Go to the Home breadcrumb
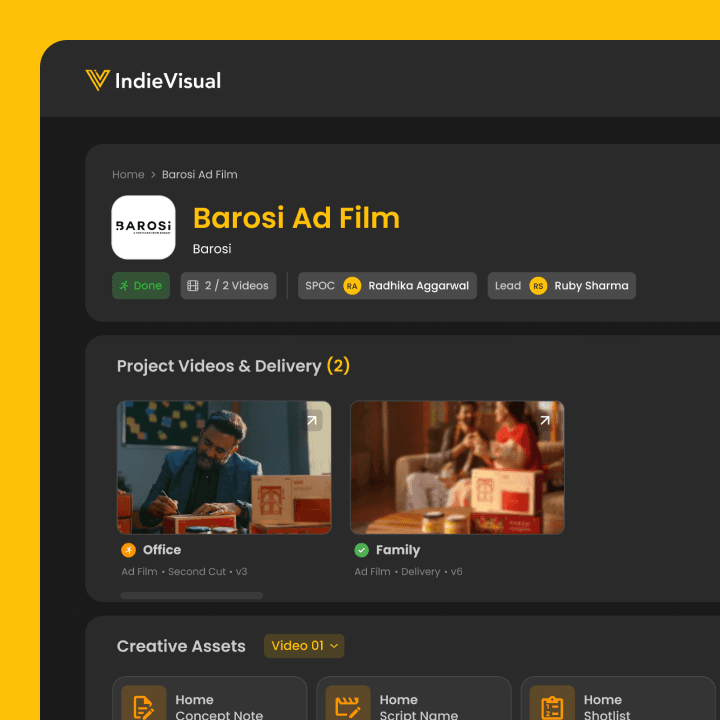This screenshot has height=720, width=720. coord(128,174)
